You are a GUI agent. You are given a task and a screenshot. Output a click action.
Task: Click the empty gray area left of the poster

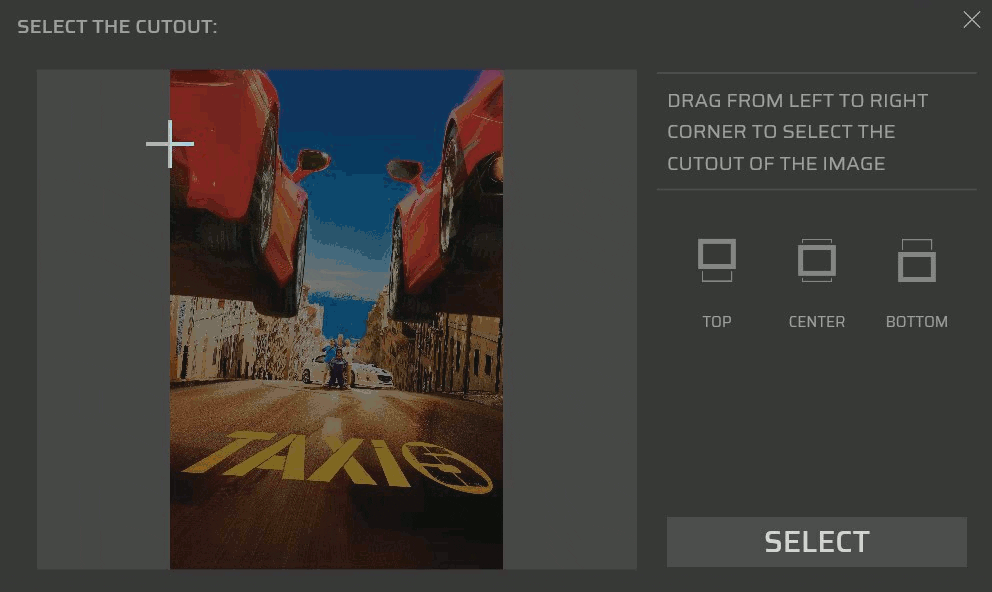(103, 319)
